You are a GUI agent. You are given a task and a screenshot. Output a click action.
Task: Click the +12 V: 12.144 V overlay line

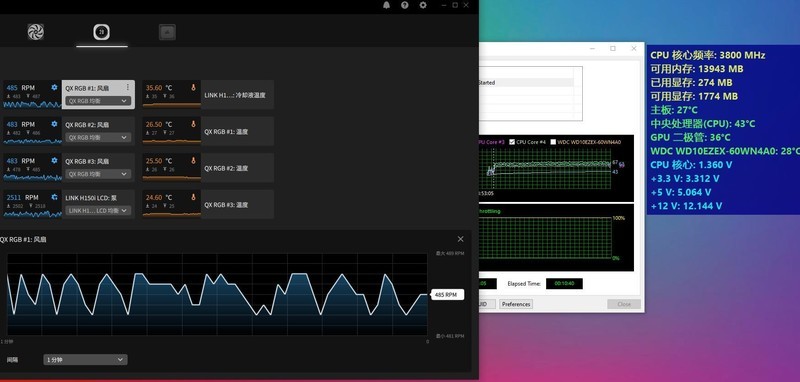(686, 206)
